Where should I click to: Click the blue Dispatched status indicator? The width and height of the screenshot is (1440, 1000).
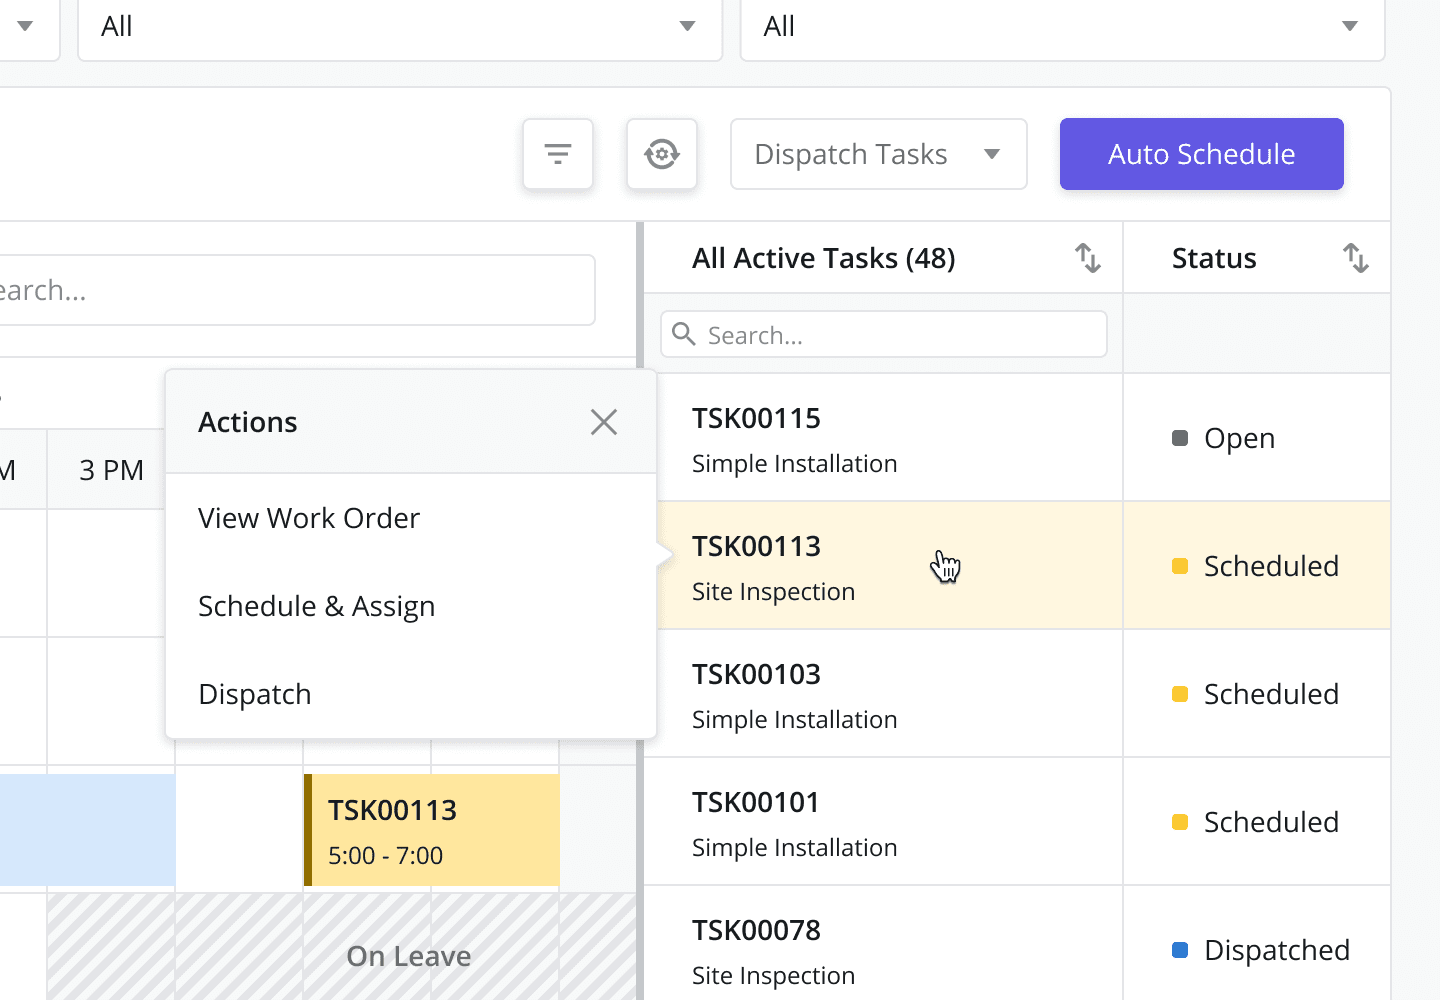point(1180,950)
